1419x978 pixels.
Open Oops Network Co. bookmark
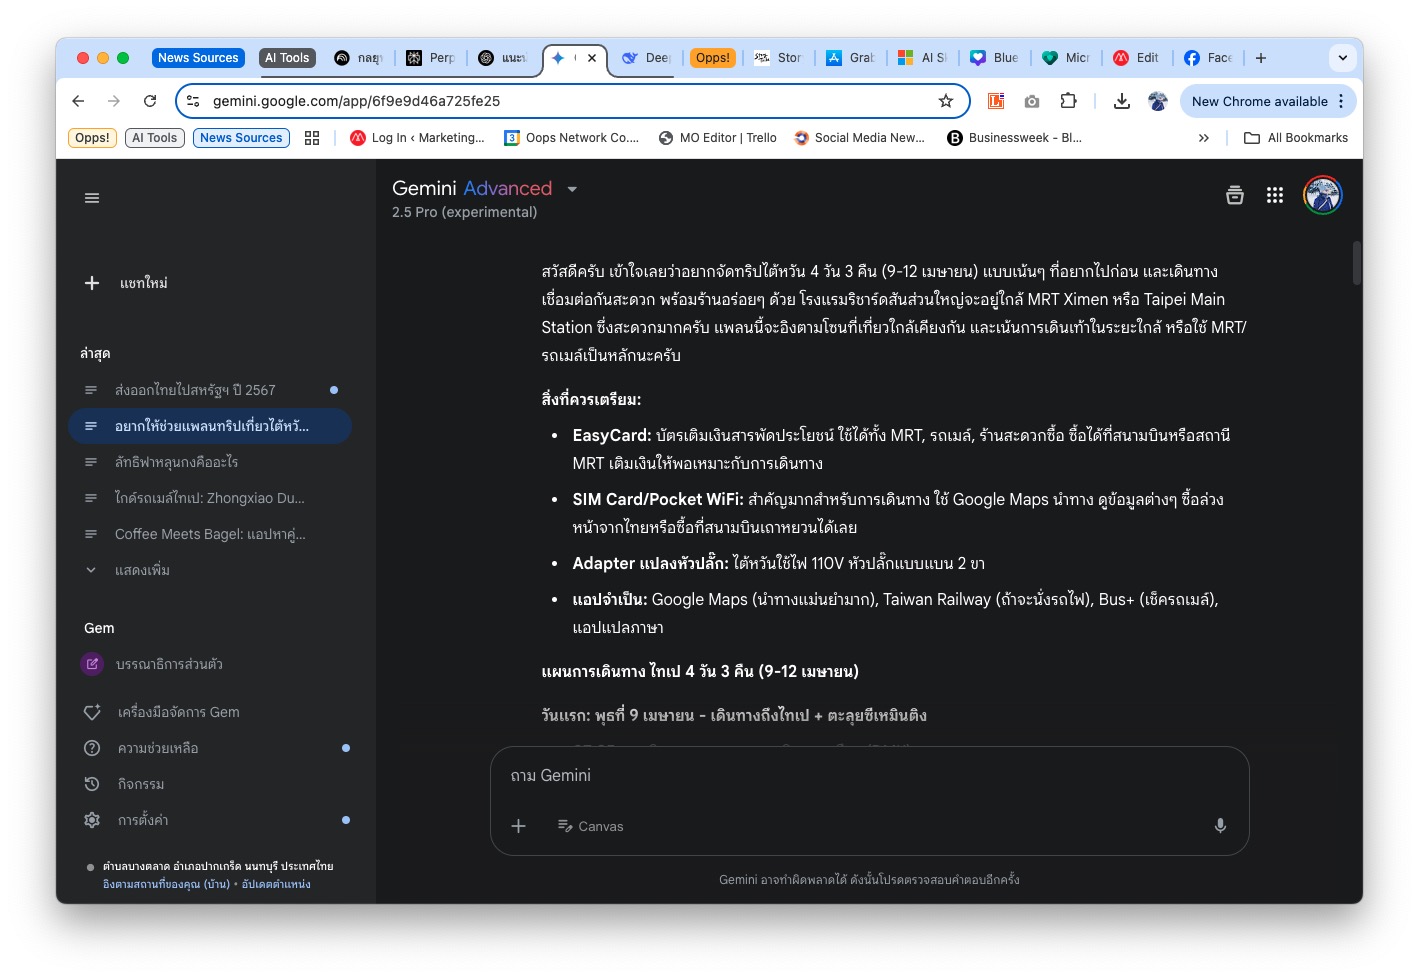[571, 138]
